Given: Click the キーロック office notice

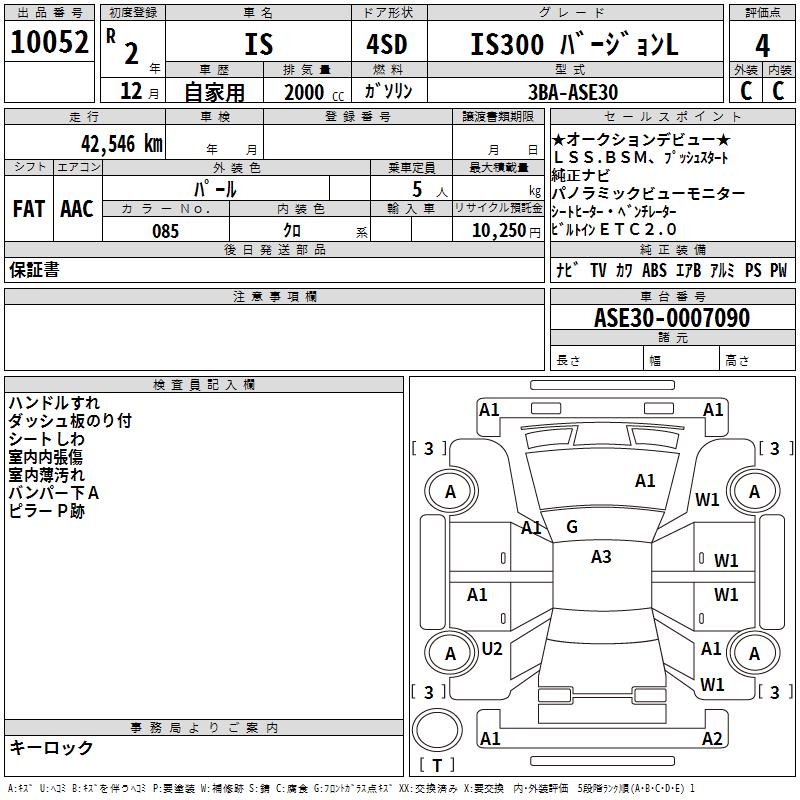Looking at the screenshot, I should [x=52, y=747].
